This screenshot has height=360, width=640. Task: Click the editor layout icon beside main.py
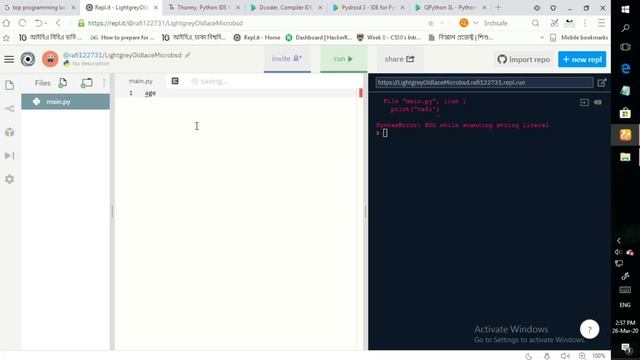coord(175,81)
